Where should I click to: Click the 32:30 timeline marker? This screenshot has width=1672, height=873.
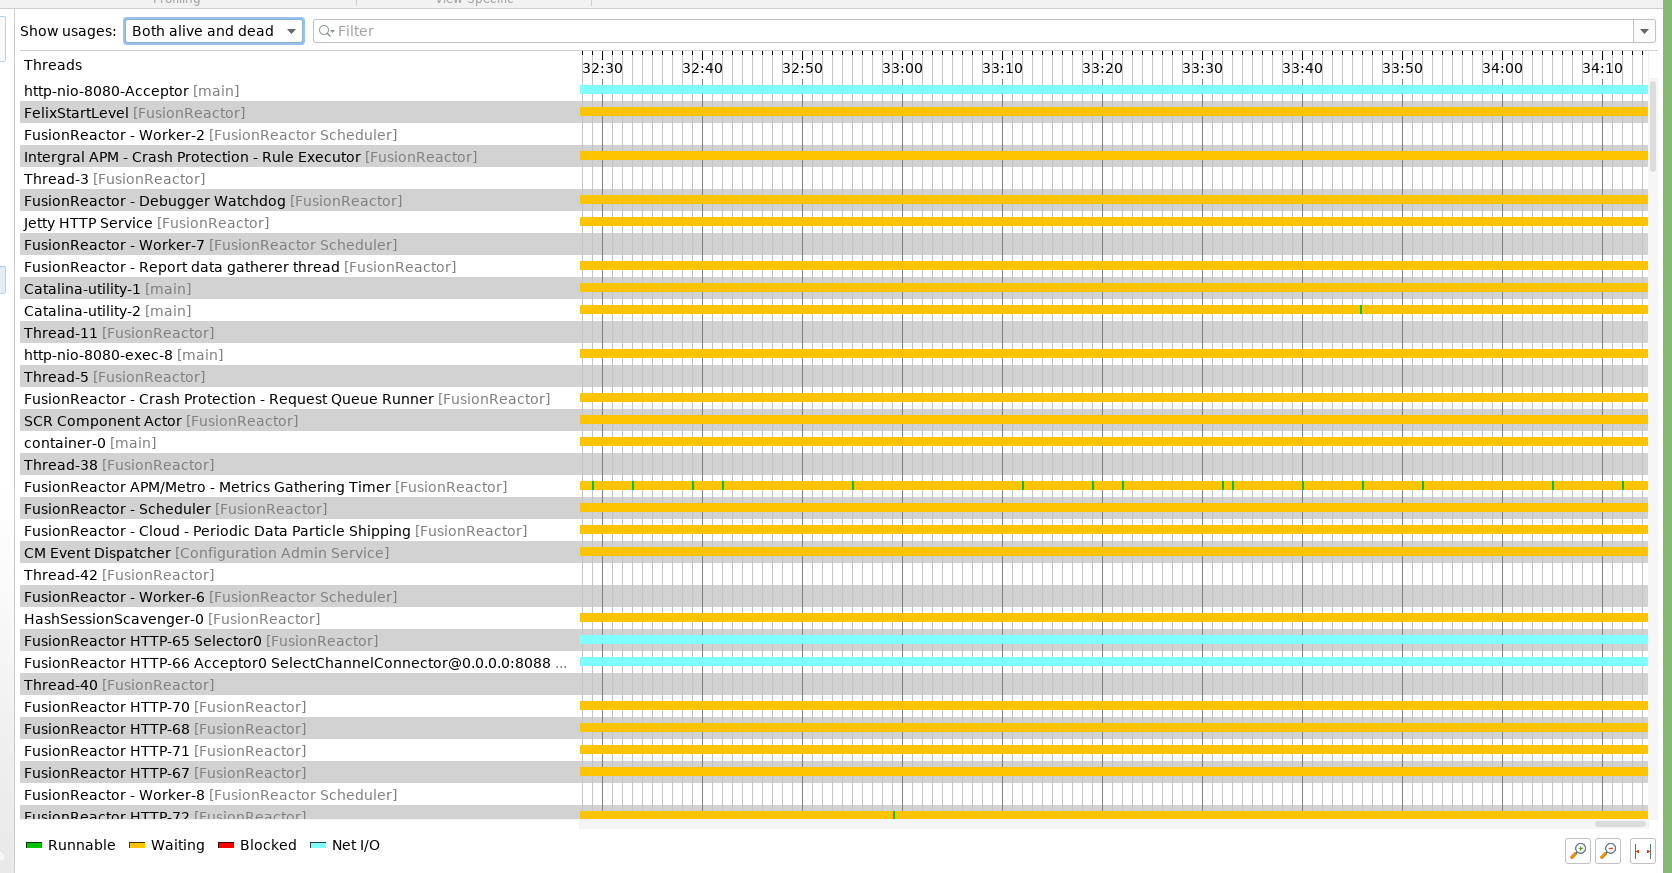[x=602, y=68]
